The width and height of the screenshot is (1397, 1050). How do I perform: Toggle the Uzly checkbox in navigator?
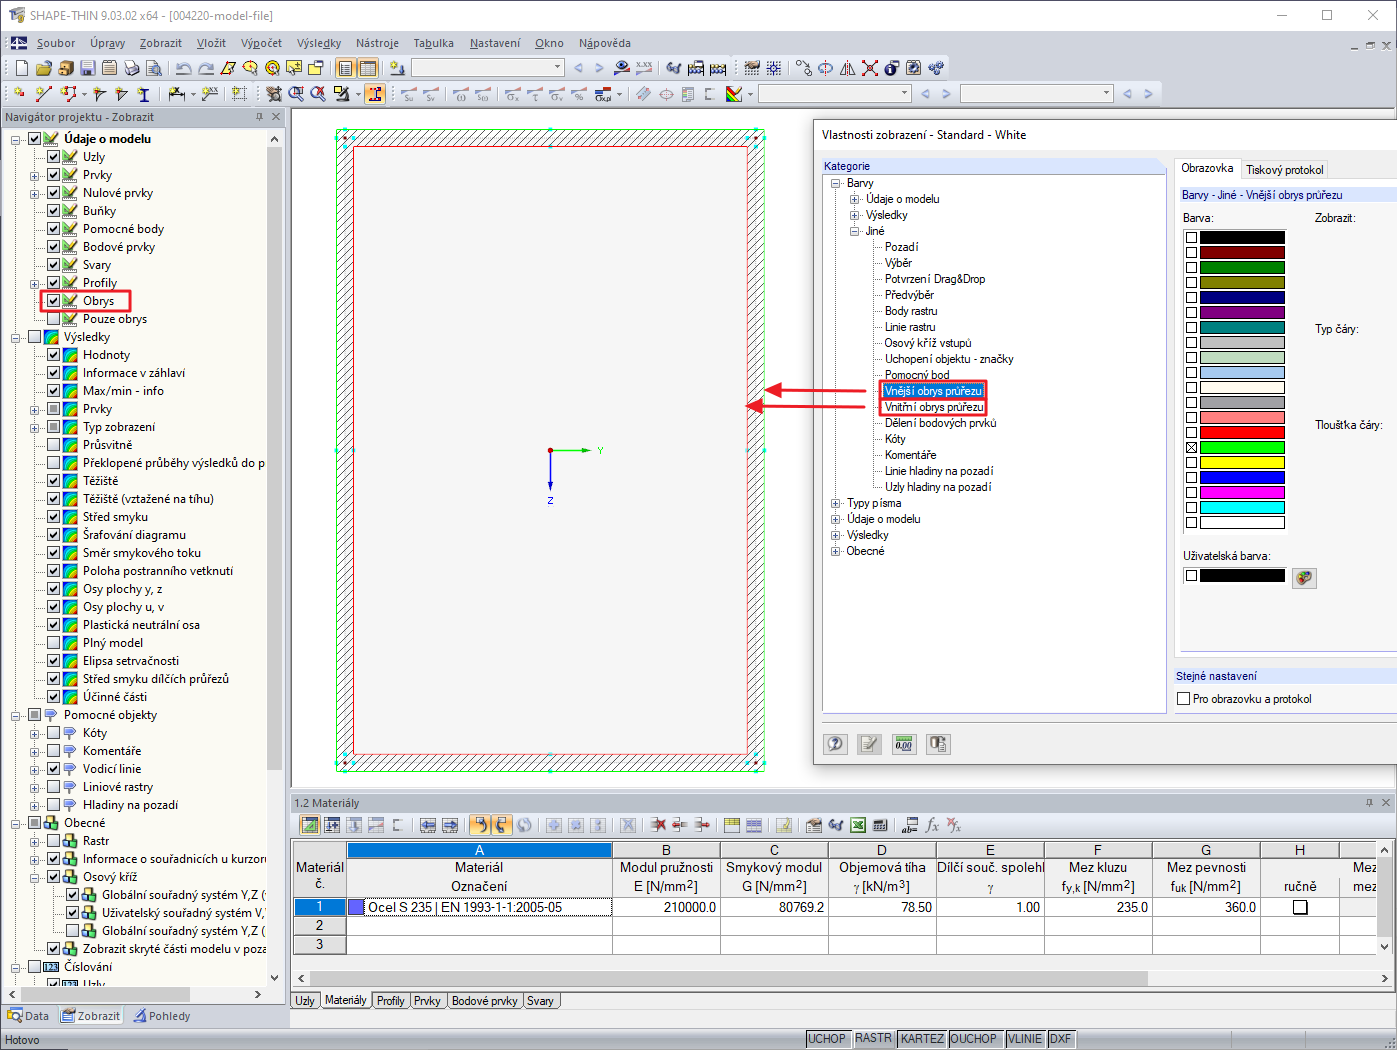coord(54,157)
